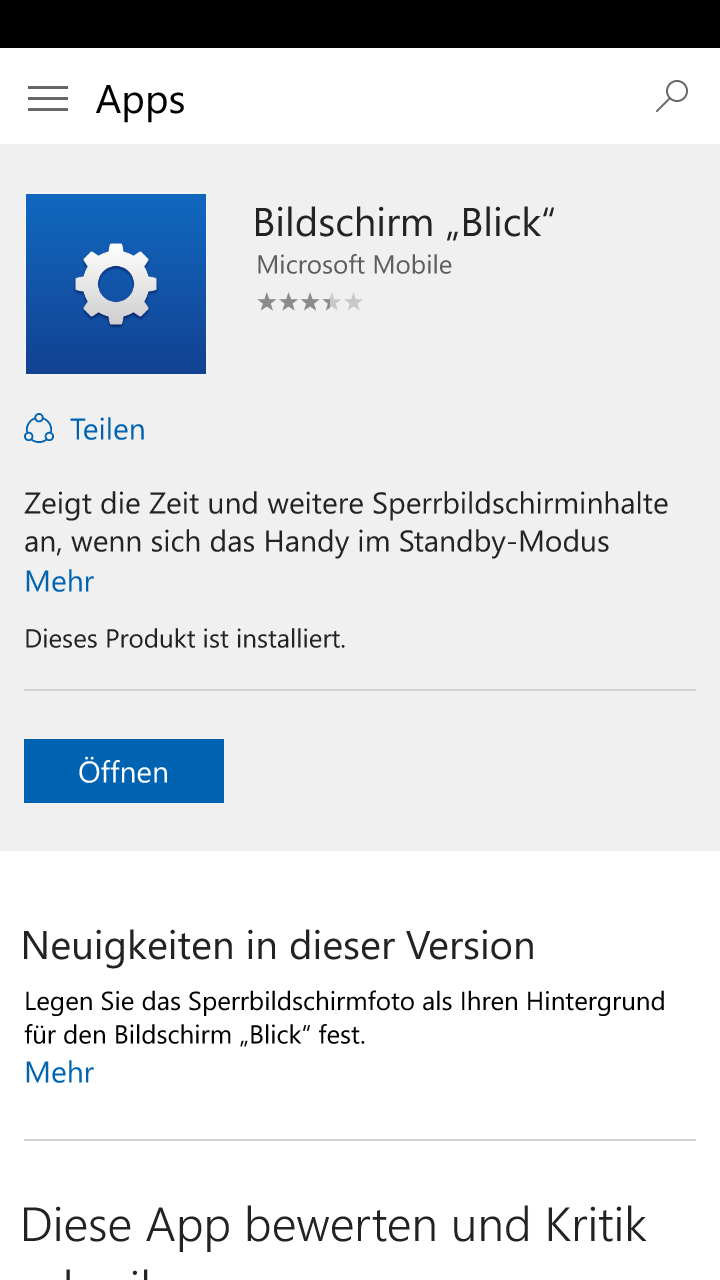Click the last empty rating star
Viewport: 720px width, 1280px height.
[x=353, y=302]
